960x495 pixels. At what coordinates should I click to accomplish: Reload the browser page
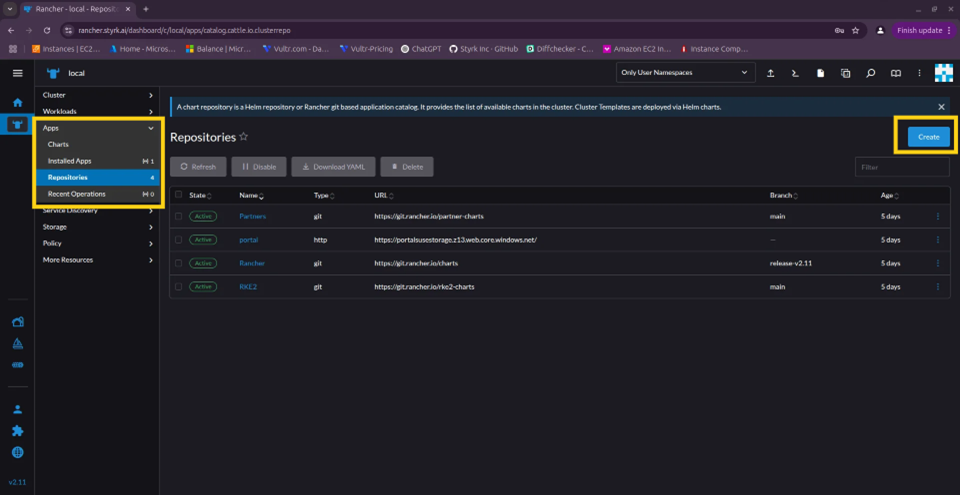coord(47,30)
